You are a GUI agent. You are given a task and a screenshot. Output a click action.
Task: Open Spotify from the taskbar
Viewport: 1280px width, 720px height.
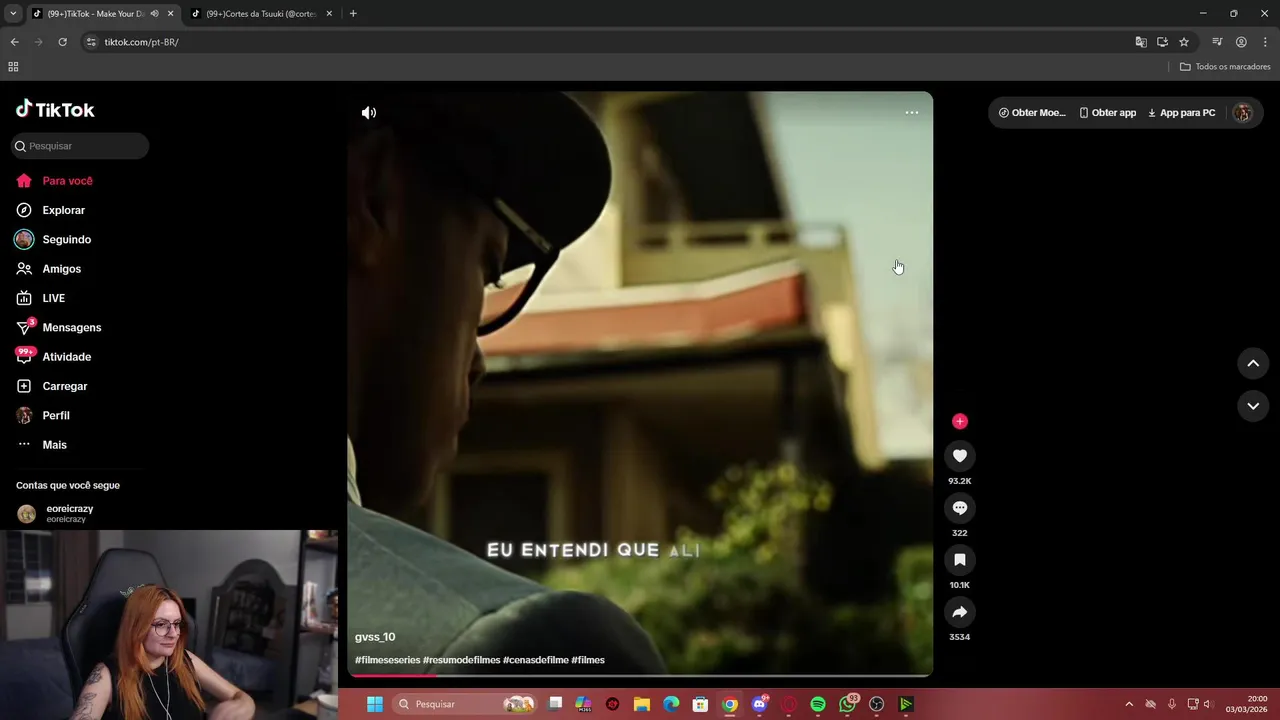(x=818, y=704)
